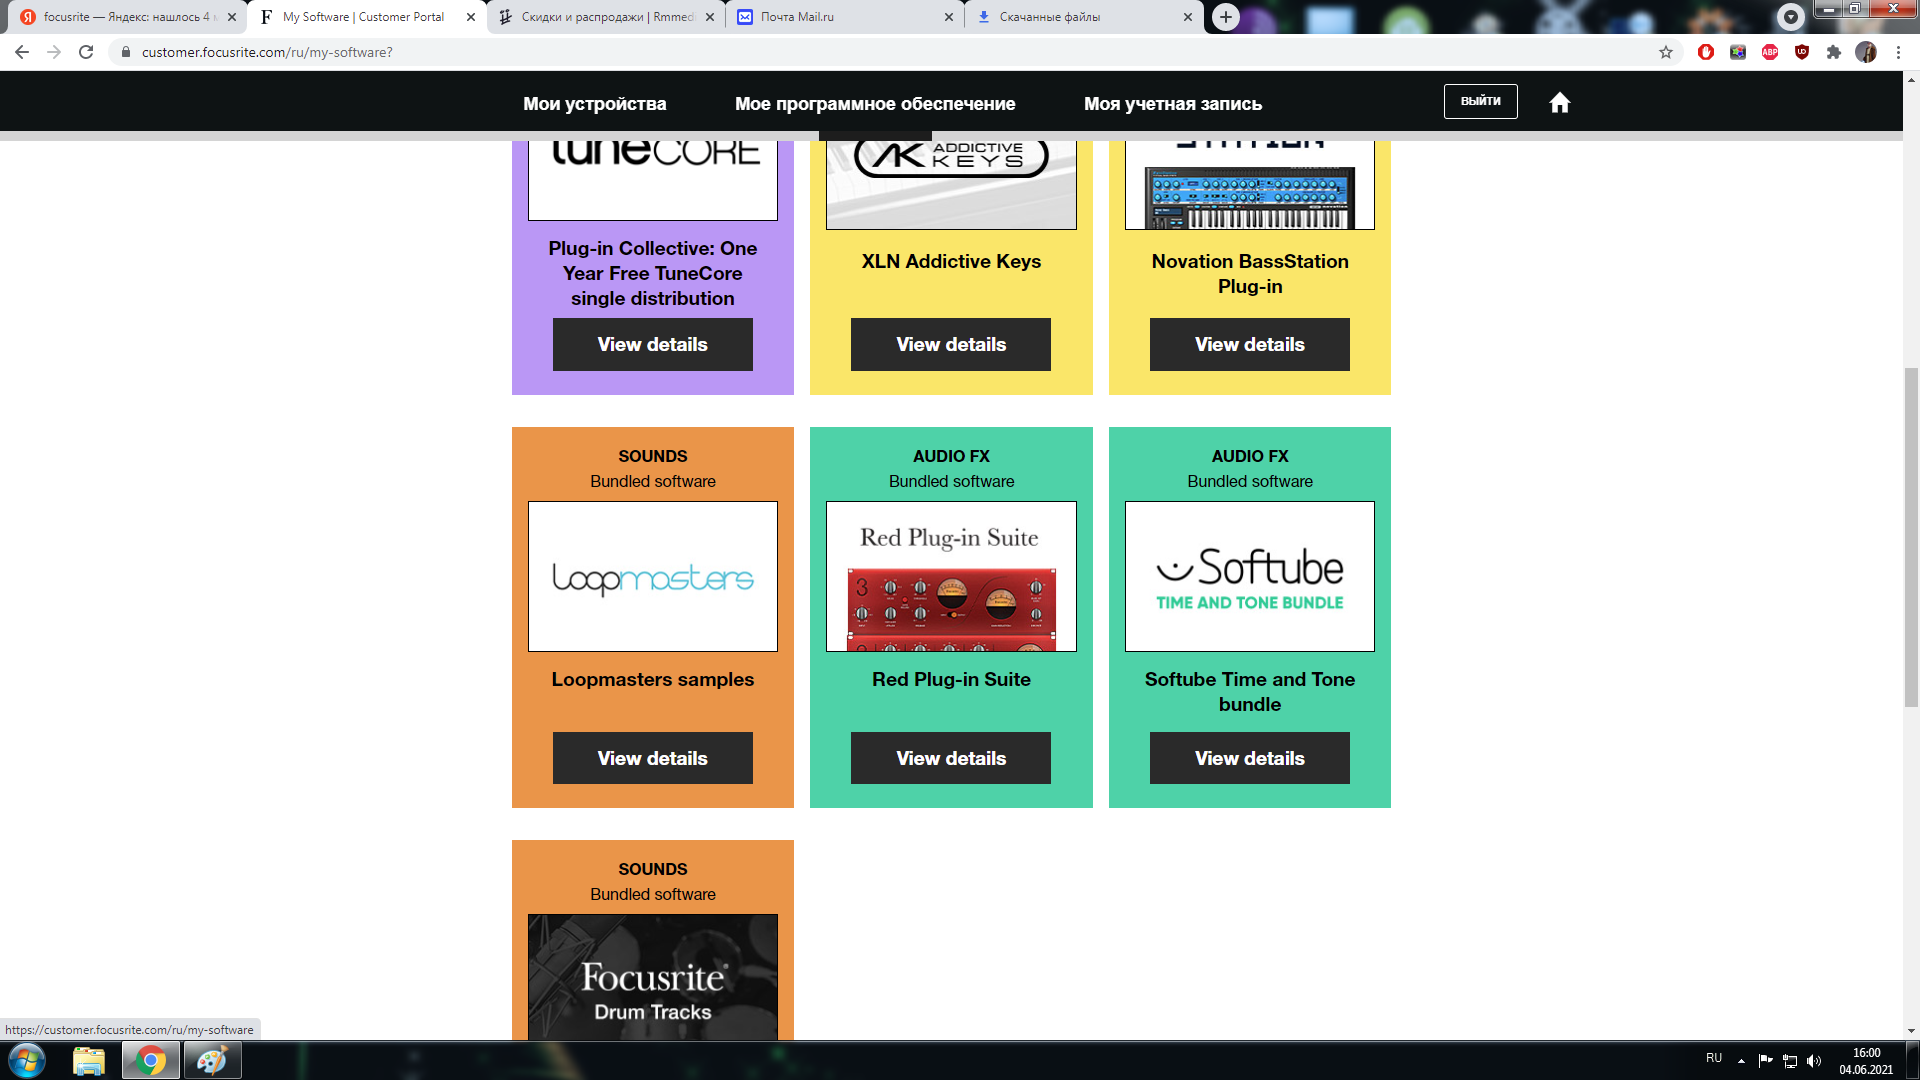The image size is (1924, 1080).
Task: Click the Выйти logout button
Action: tap(1483, 102)
